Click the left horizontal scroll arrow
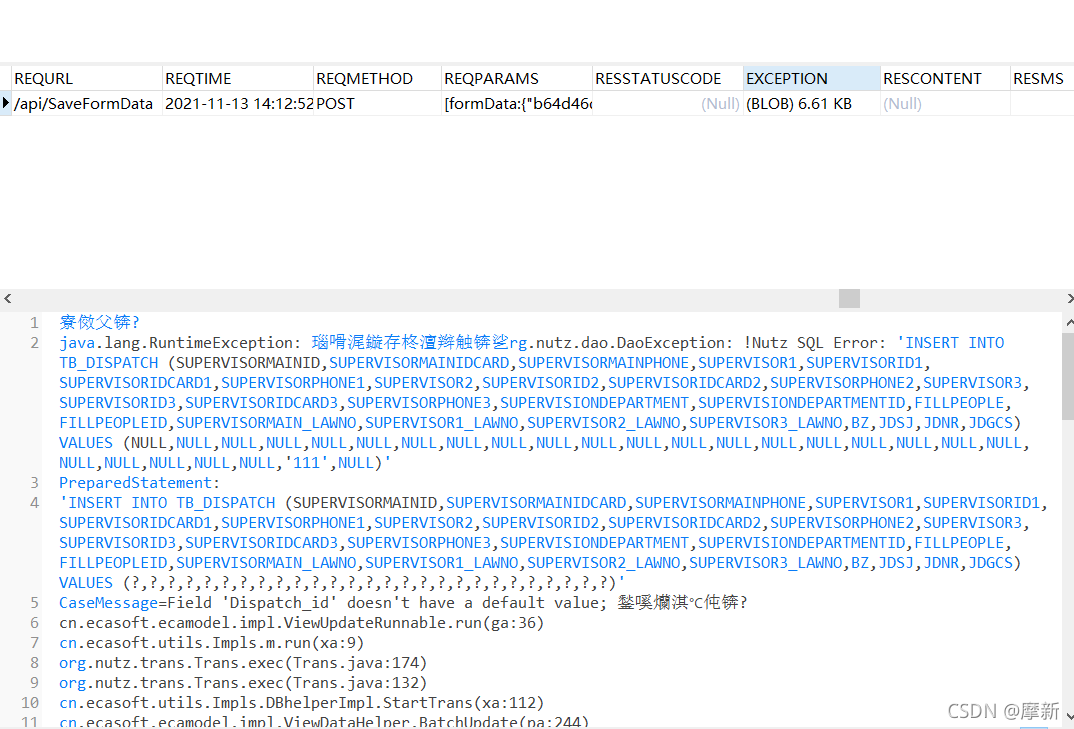The width and height of the screenshot is (1074, 729). (x=8, y=297)
